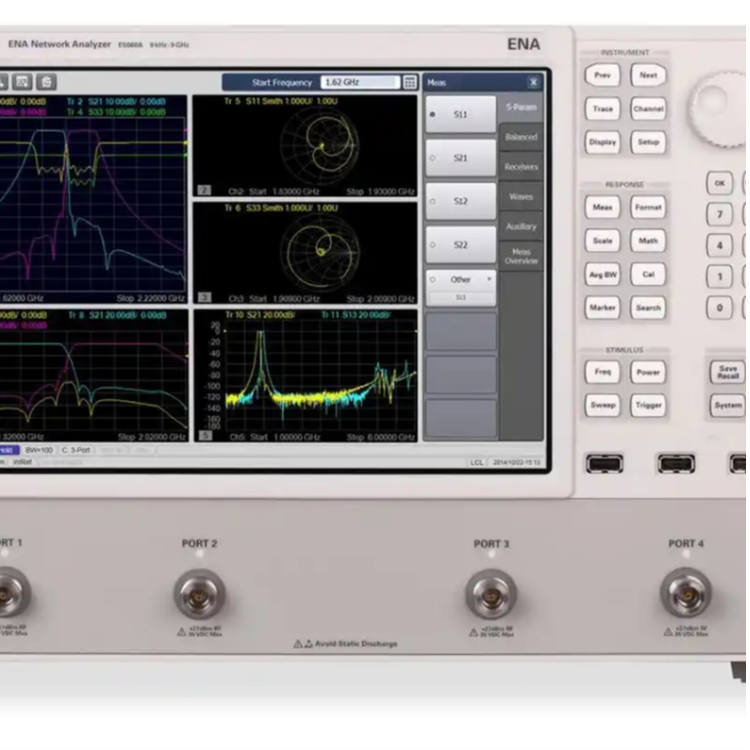Expand the Other parameter dropdown arrow
This screenshot has width=750, height=750.
coord(489,279)
